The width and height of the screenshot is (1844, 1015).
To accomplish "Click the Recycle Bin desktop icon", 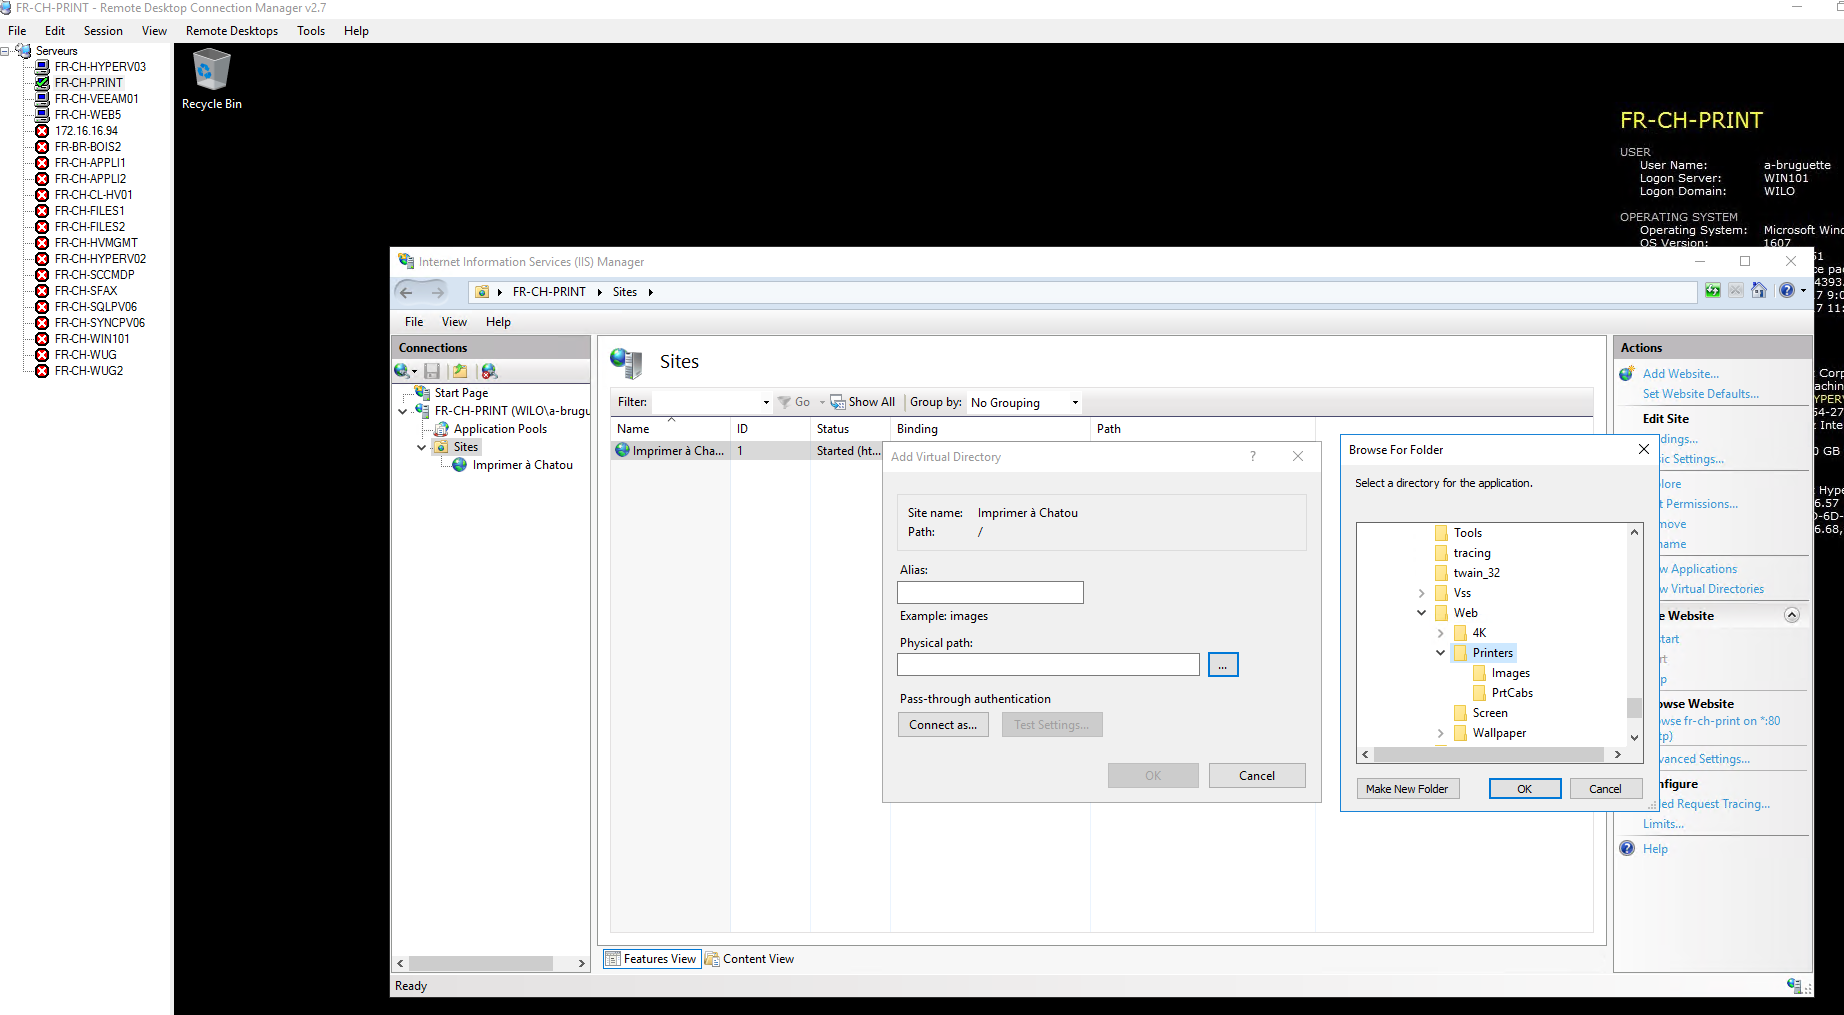I will [x=211, y=79].
